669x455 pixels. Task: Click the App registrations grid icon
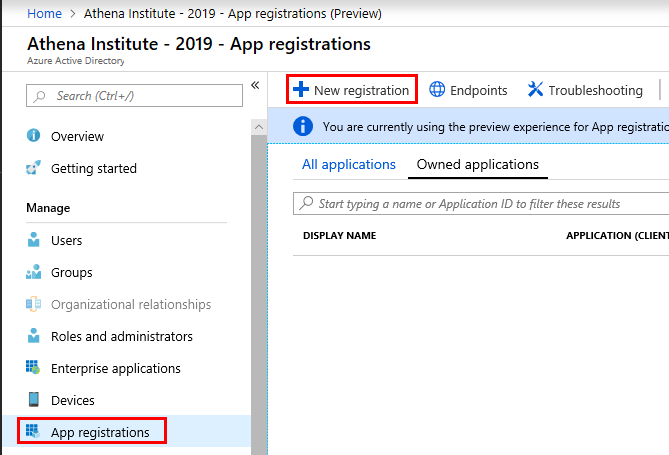(x=33, y=432)
